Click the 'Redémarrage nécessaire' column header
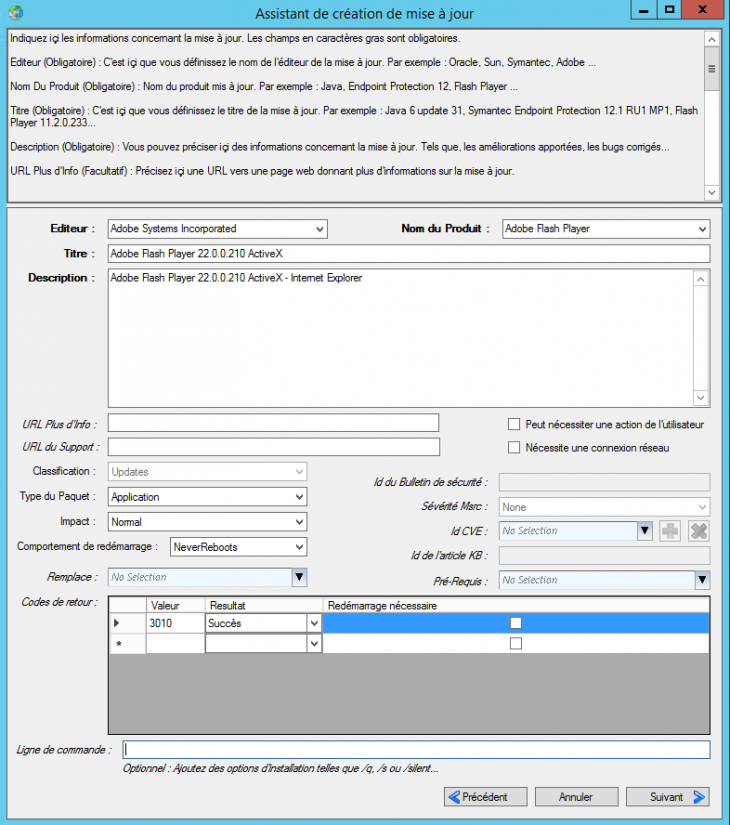The width and height of the screenshot is (730, 825). tap(516, 605)
